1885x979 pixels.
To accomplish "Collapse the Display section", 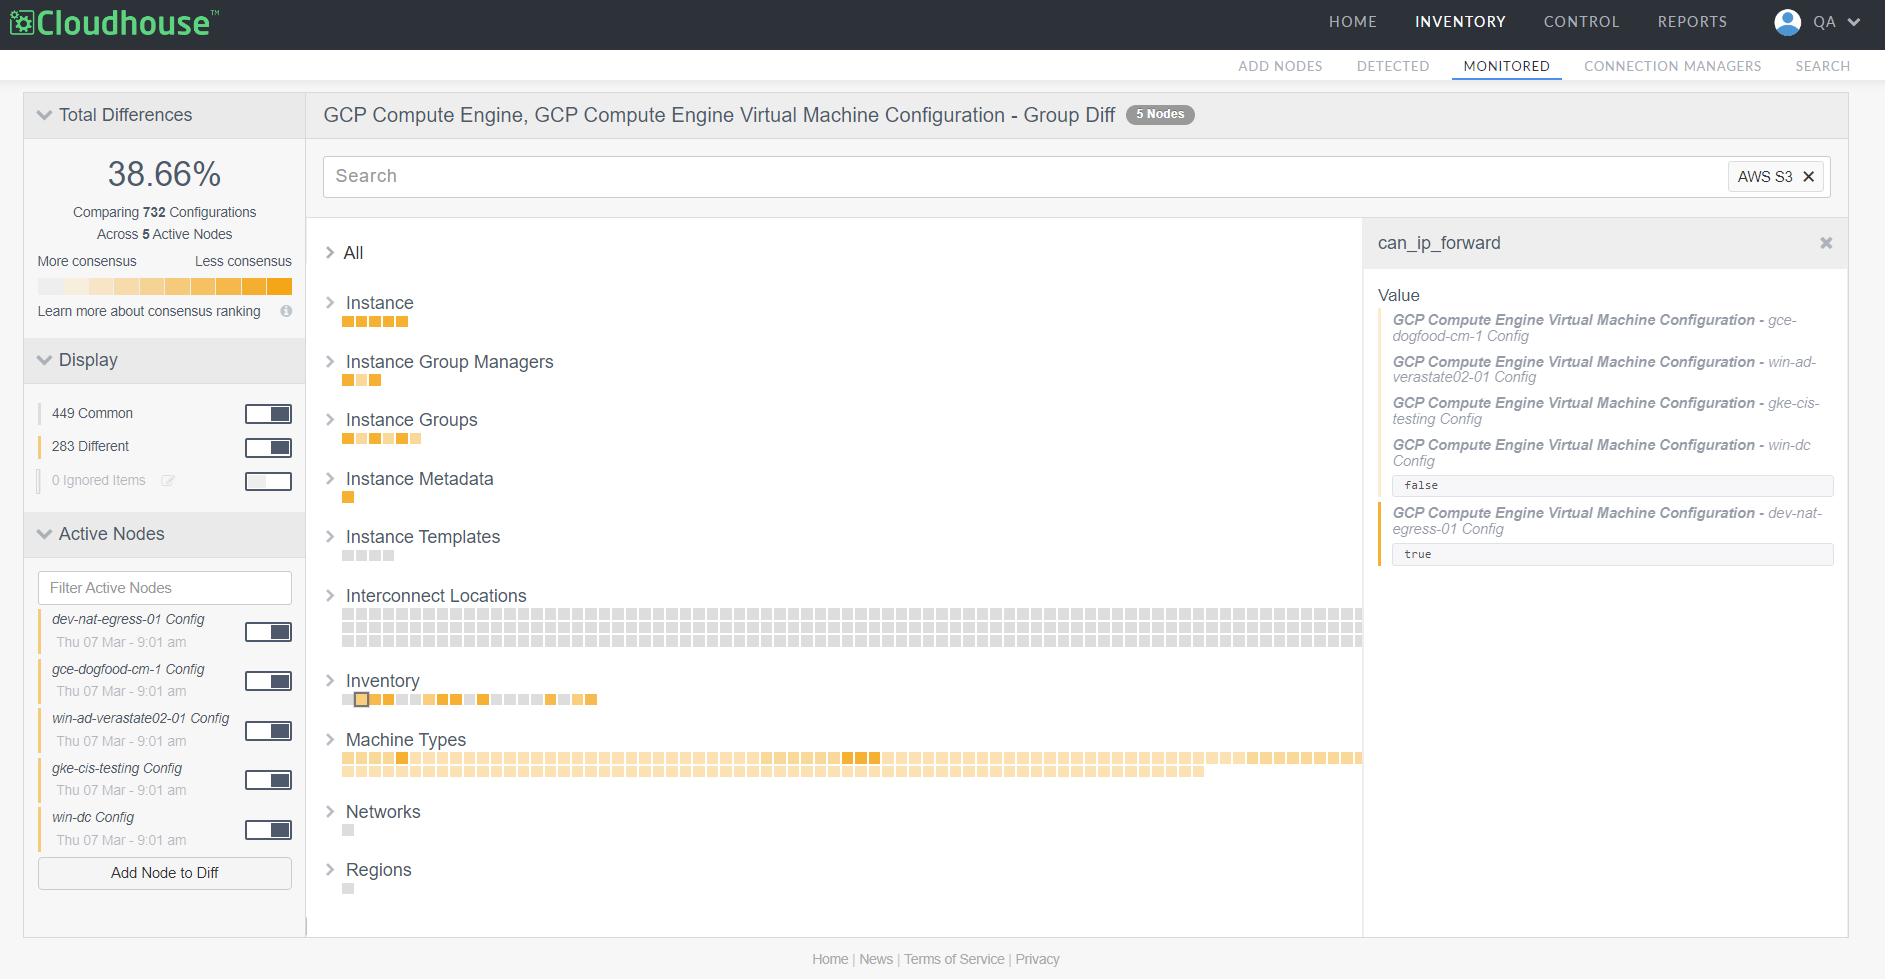I will coord(44,360).
